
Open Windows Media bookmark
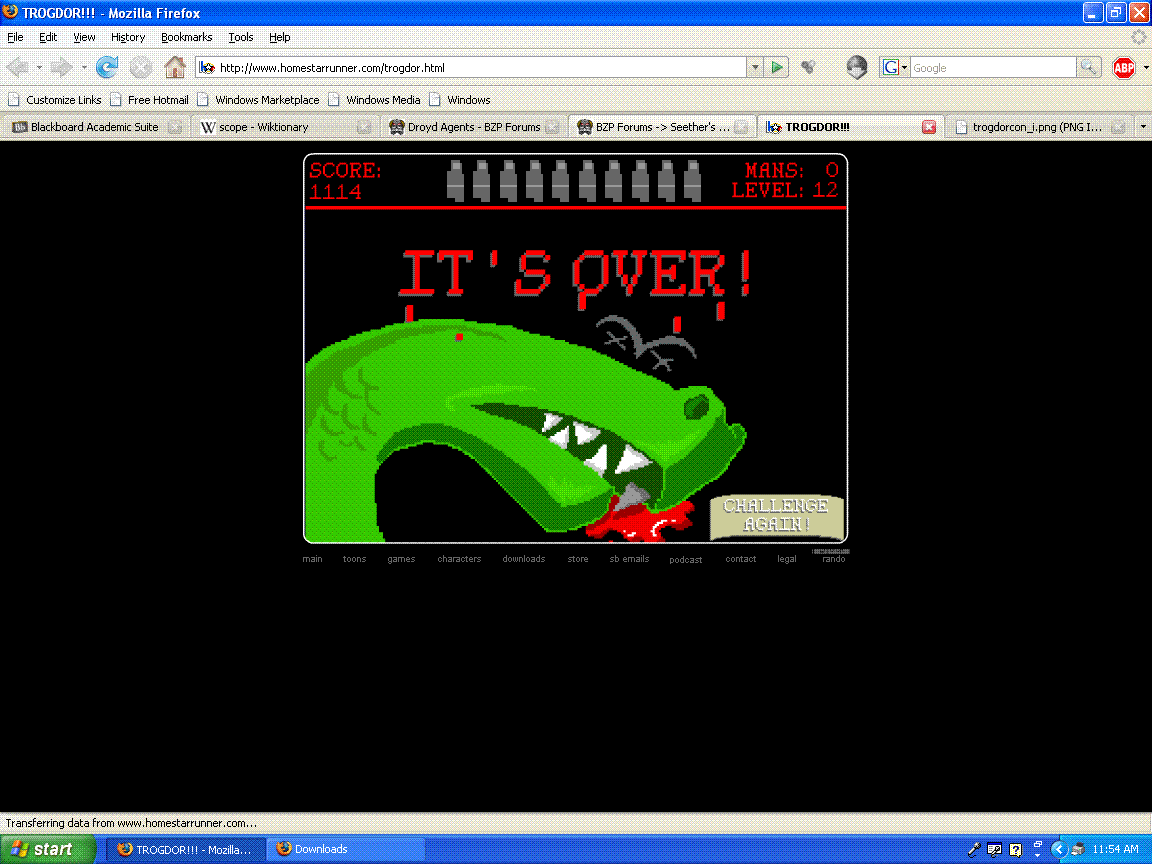coord(375,100)
